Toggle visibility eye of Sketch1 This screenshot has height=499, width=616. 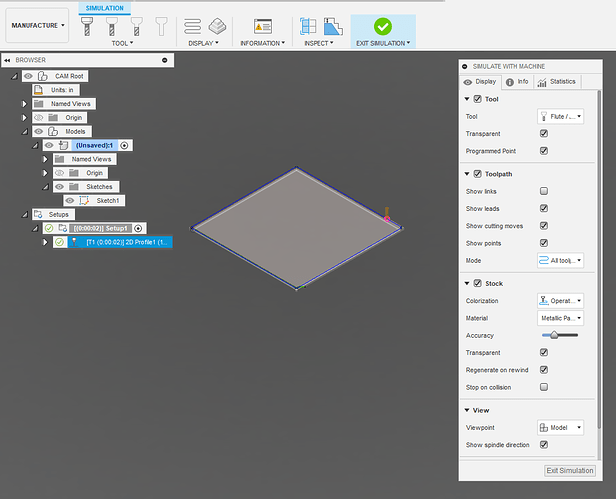tap(70, 200)
